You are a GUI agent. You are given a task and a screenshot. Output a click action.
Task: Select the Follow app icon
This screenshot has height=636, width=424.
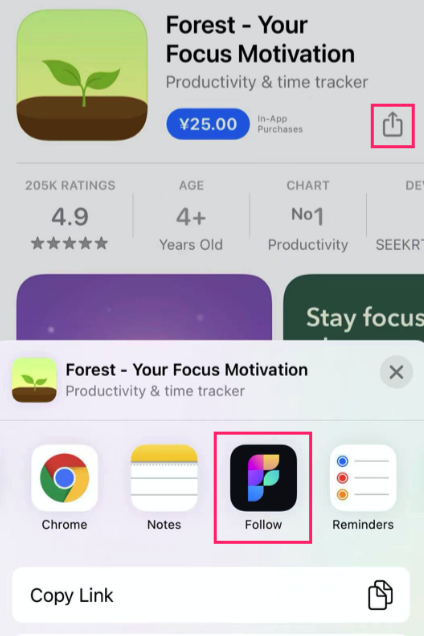(x=263, y=478)
